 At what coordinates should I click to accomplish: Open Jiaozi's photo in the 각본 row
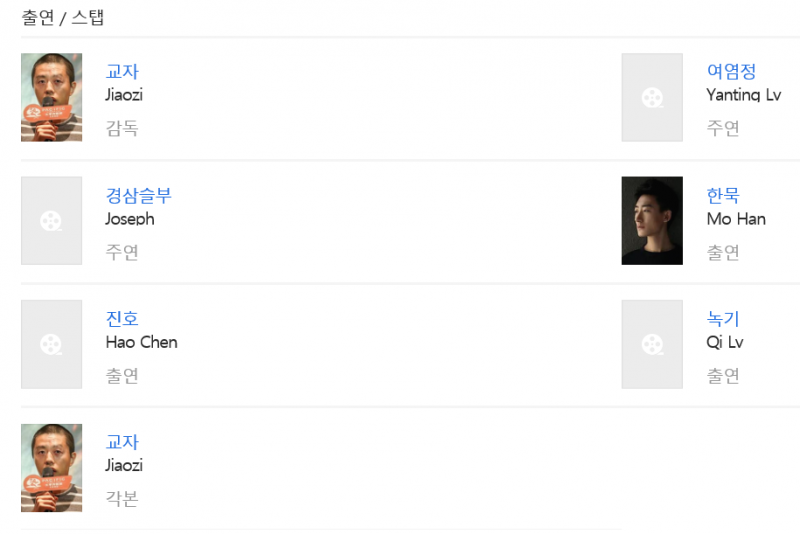51,468
